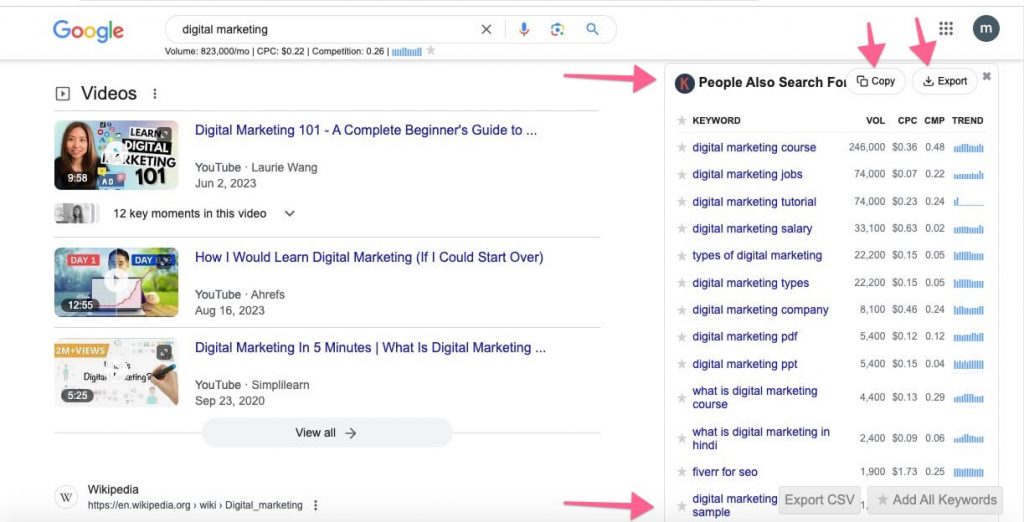Sort by the CMP column header
This screenshot has height=522, width=1024.
tap(935, 120)
